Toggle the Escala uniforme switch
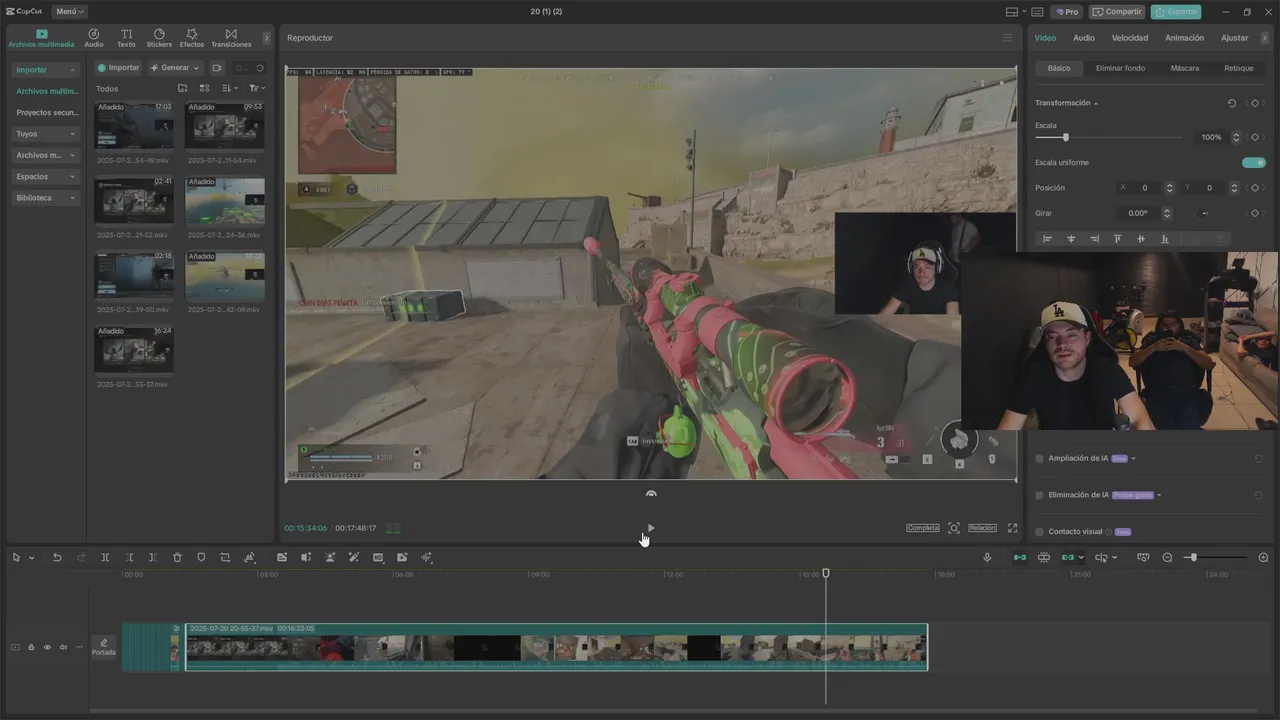 [1254, 162]
